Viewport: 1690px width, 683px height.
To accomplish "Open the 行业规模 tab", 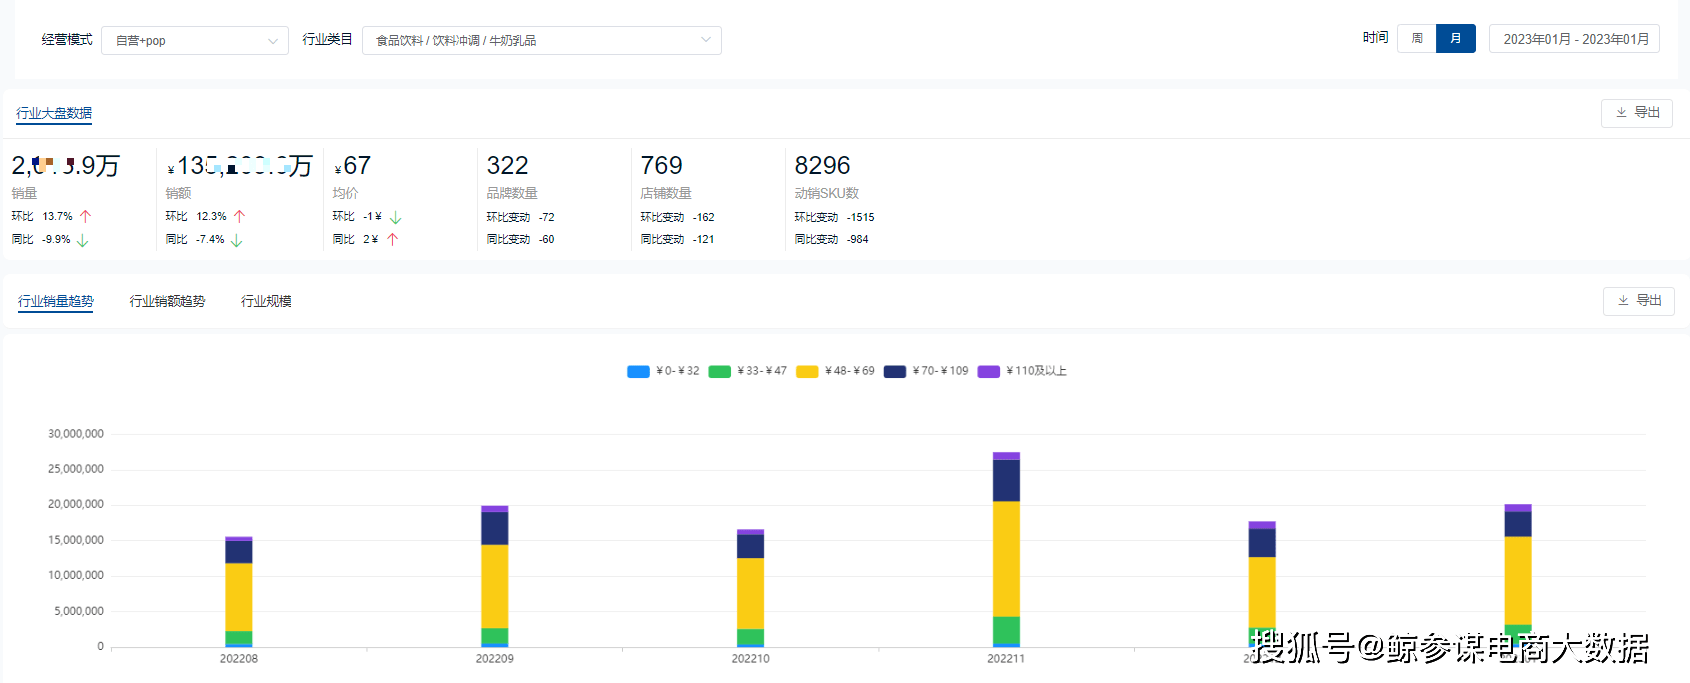I will click(x=266, y=301).
